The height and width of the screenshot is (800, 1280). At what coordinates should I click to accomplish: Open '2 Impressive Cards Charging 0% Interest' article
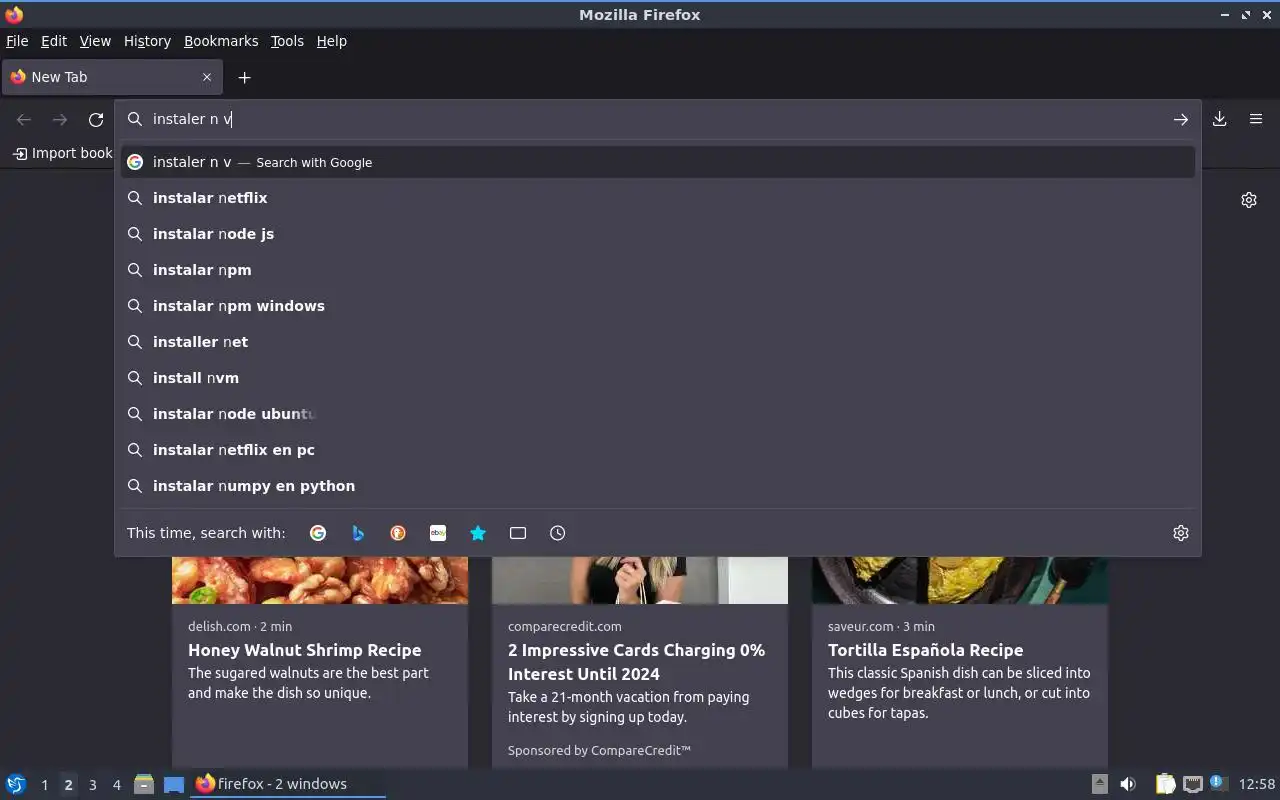(x=636, y=662)
